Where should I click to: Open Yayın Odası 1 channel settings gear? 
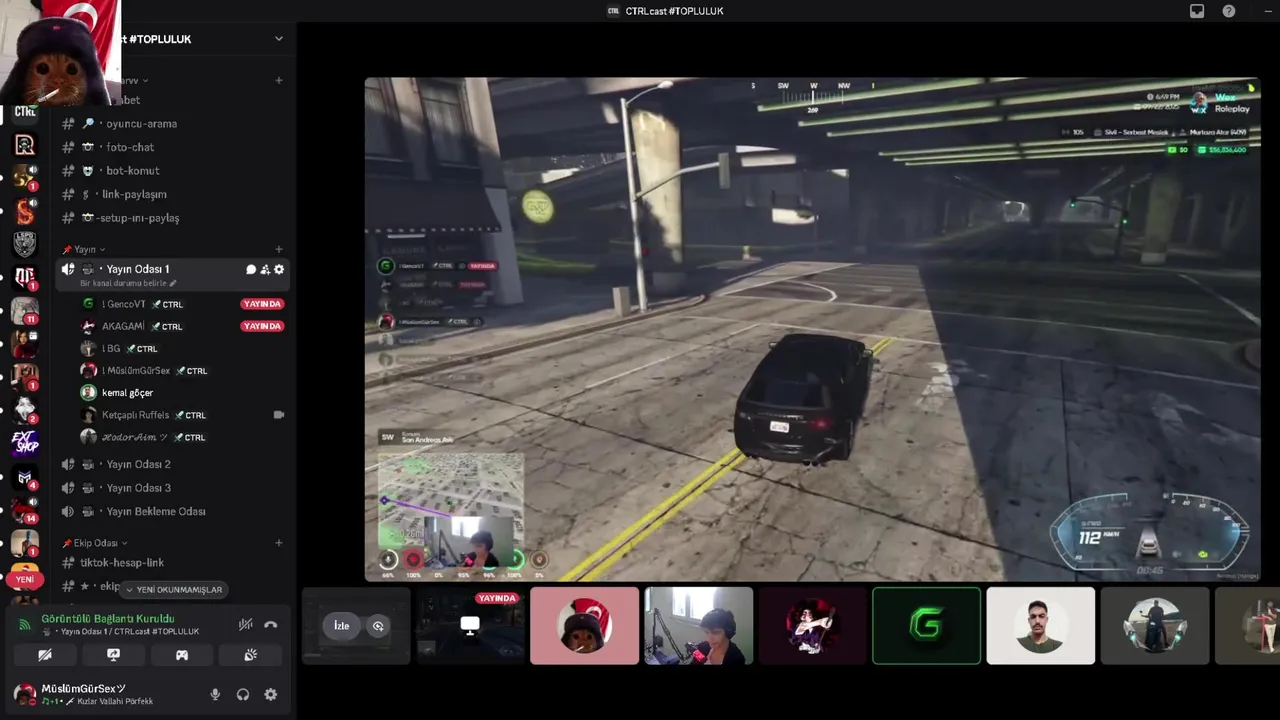point(279,269)
